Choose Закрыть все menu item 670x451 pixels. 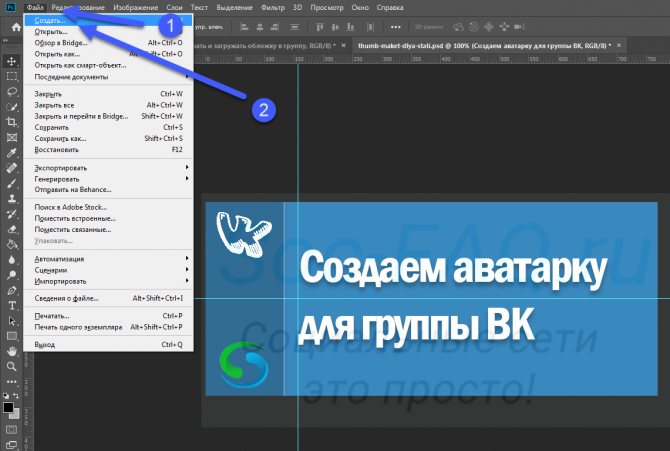tap(108, 105)
